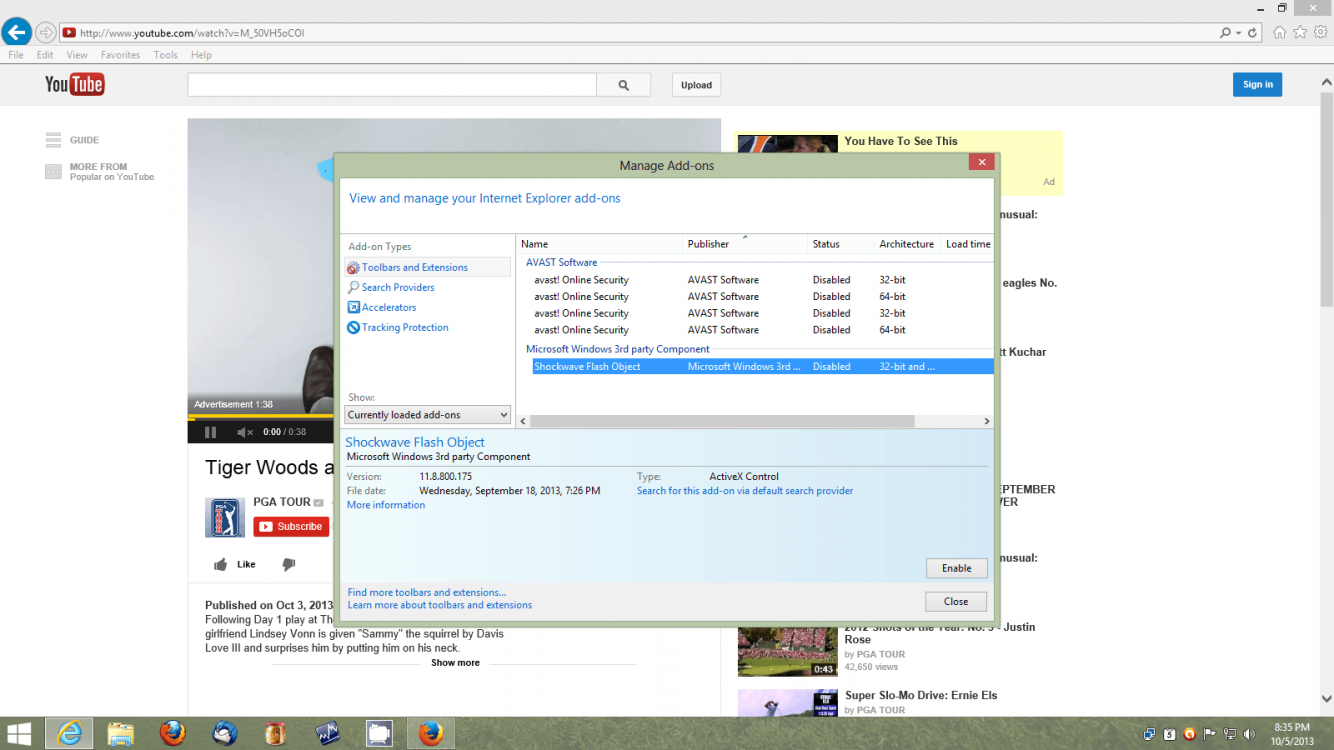Image resolution: width=1334 pixels, height=750 pixels.
Task: Open the YouTube Guide menu icon
Action: (53, 140)
